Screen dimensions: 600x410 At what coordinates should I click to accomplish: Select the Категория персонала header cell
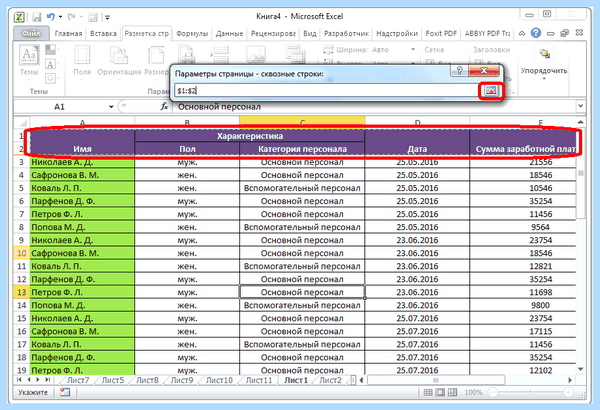tap(302, 149)
